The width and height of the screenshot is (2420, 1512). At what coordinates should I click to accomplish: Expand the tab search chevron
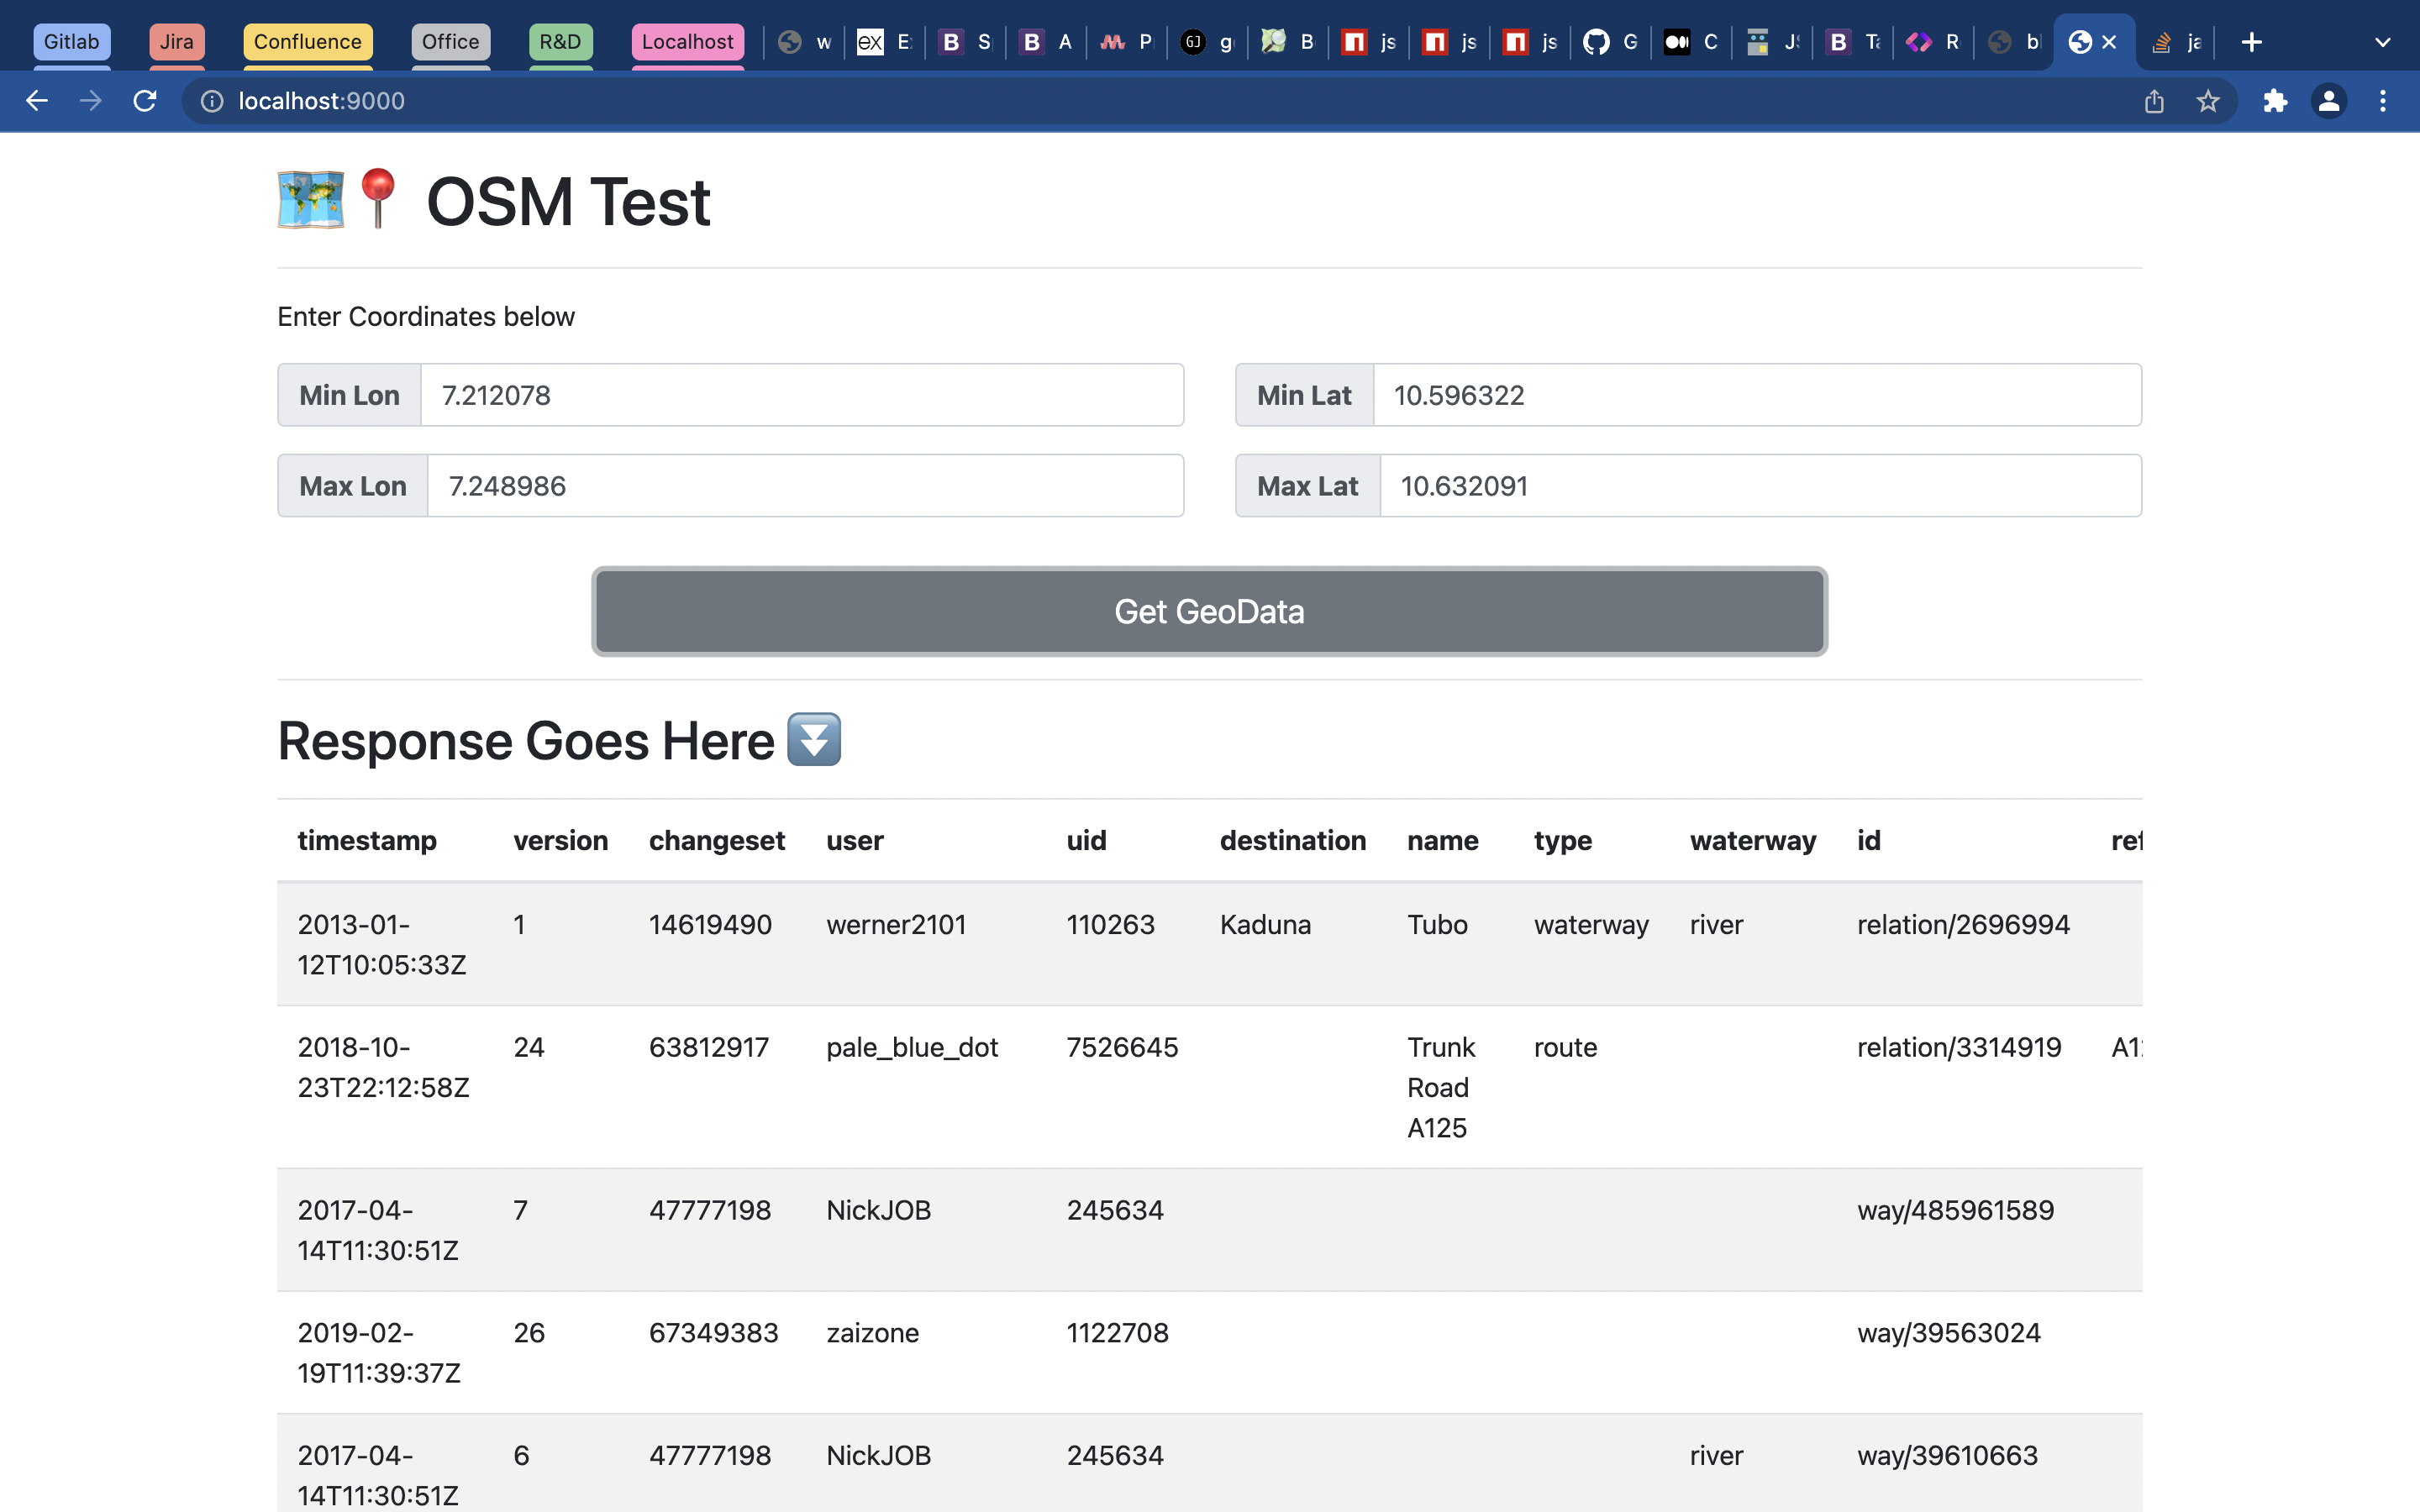(x=2383, y=42)
